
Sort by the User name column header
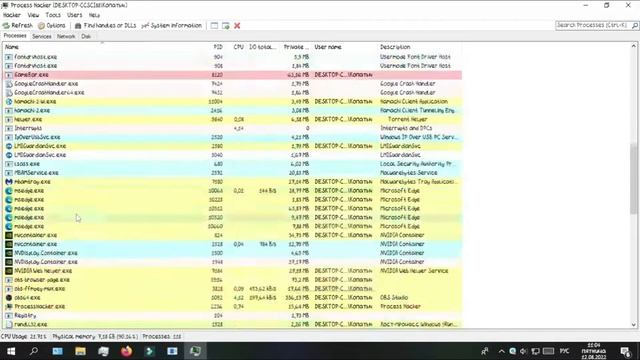[328, 47]
